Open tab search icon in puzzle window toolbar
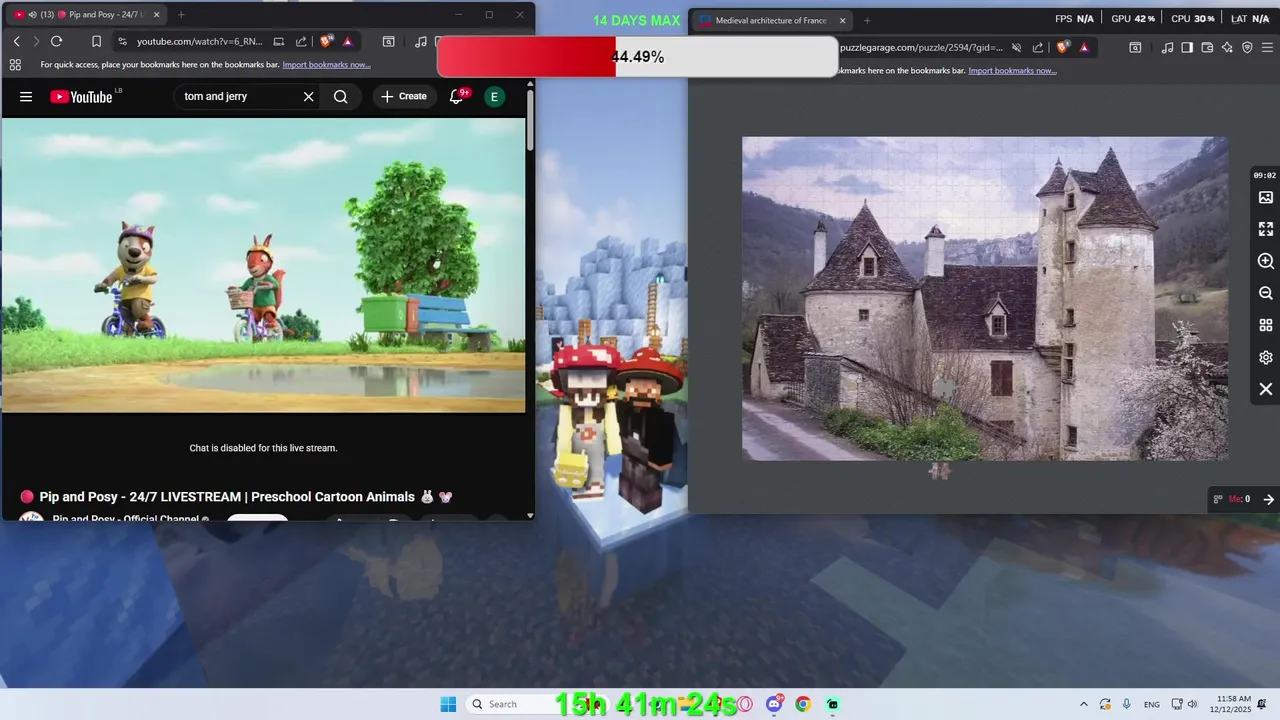Image resolution: width=1280 pixels, height=720 pixels. point(1135,47)
